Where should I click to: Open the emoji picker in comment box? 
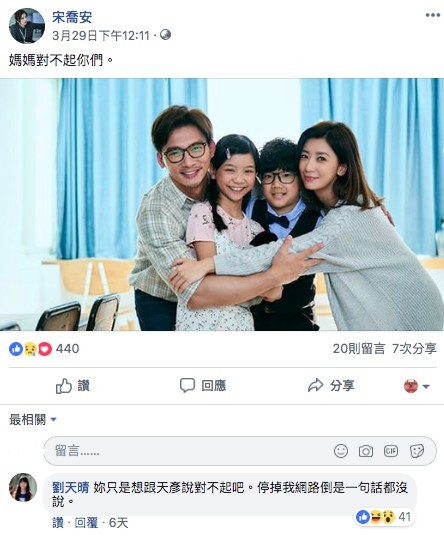(x=341, y=451)
